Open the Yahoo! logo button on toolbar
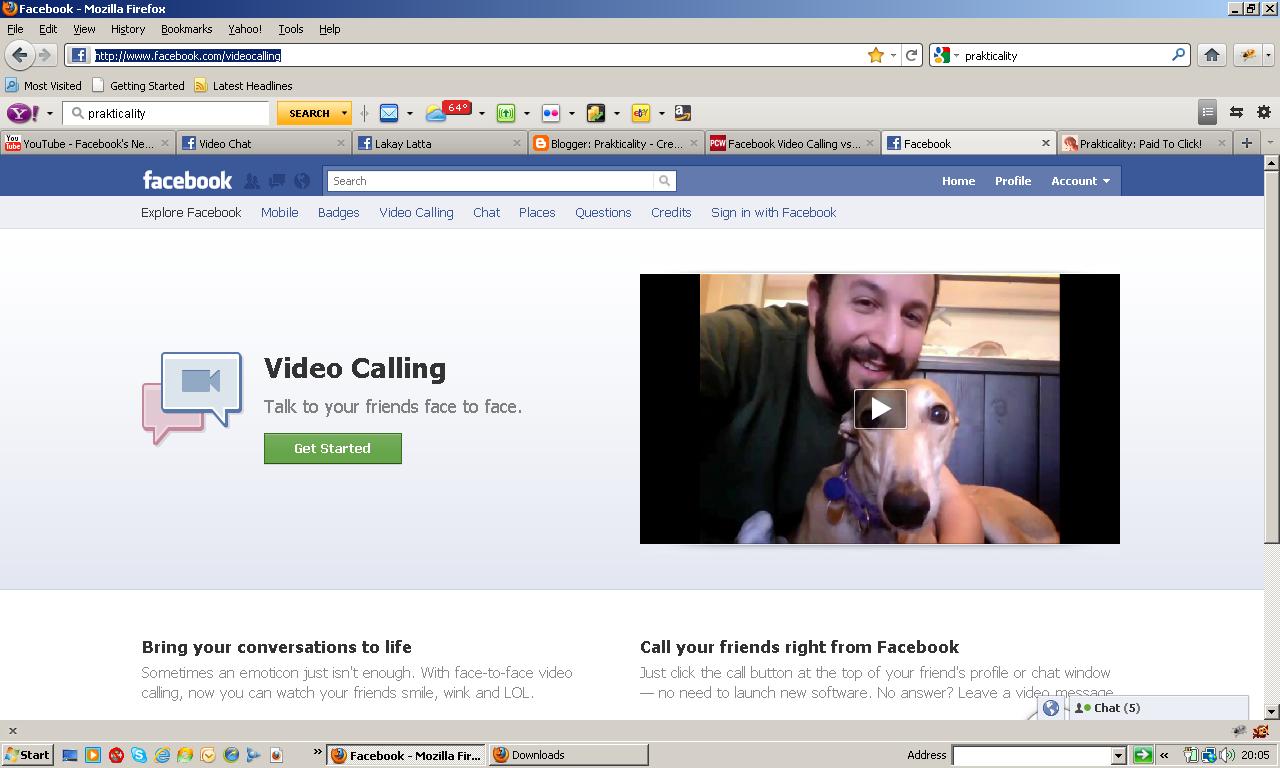Image resolution: width=1280 pixels, height=768 pixels. pyautogui.click(x=23, y=113)
